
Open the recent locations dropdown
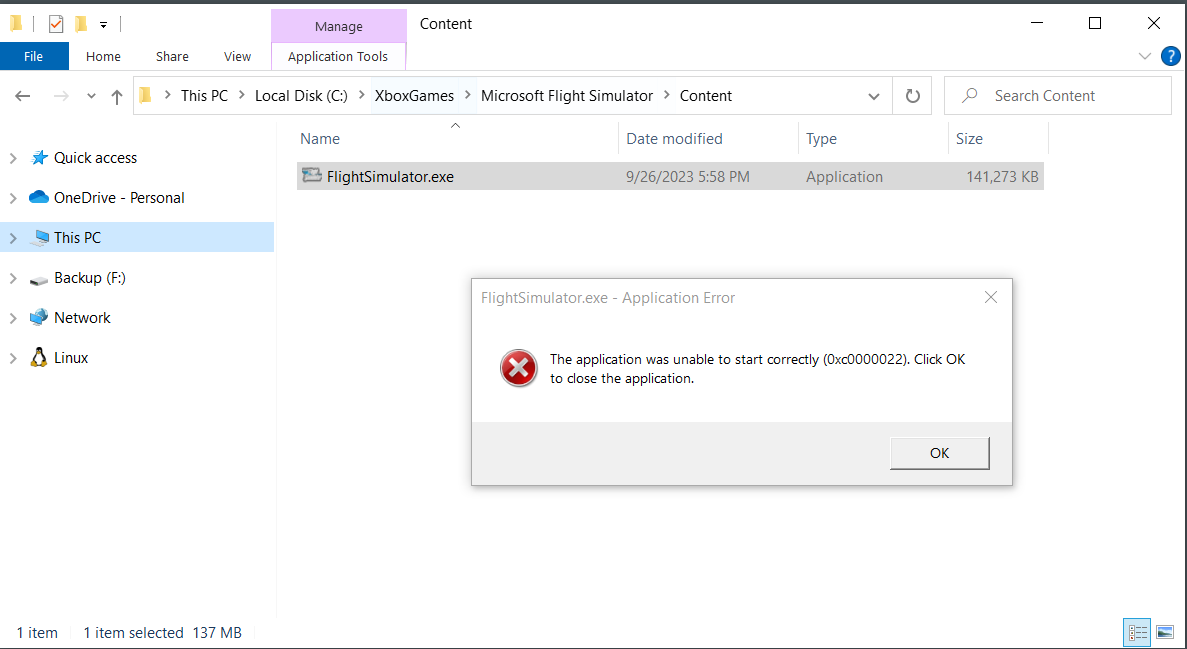point(91,96)
